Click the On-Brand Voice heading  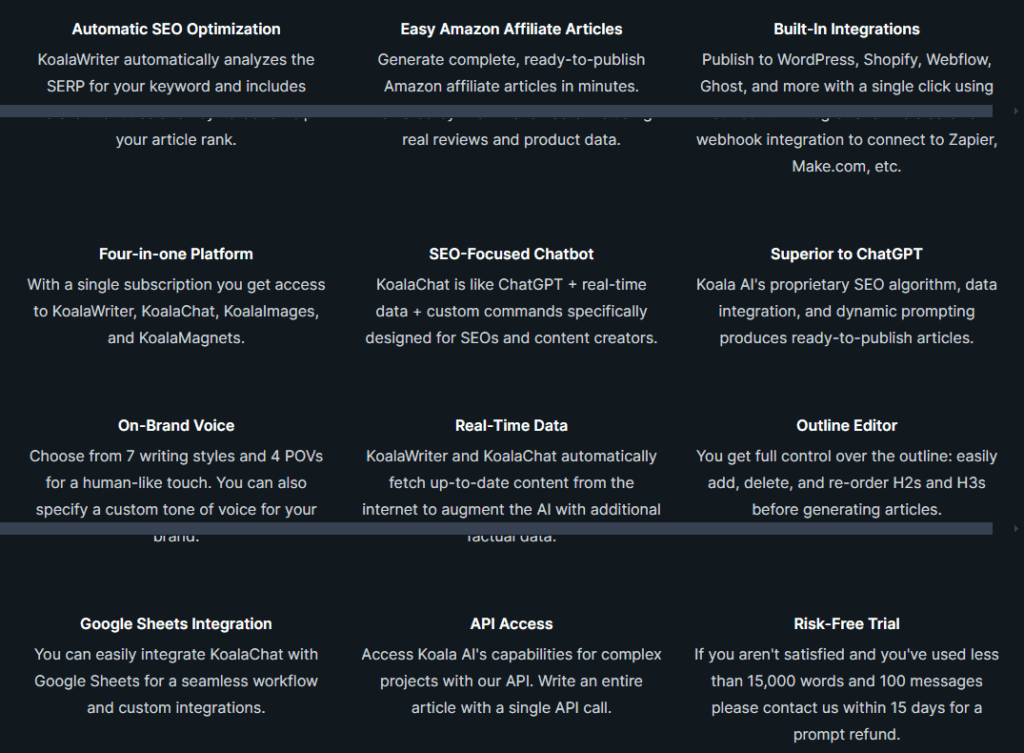(176, 426)
